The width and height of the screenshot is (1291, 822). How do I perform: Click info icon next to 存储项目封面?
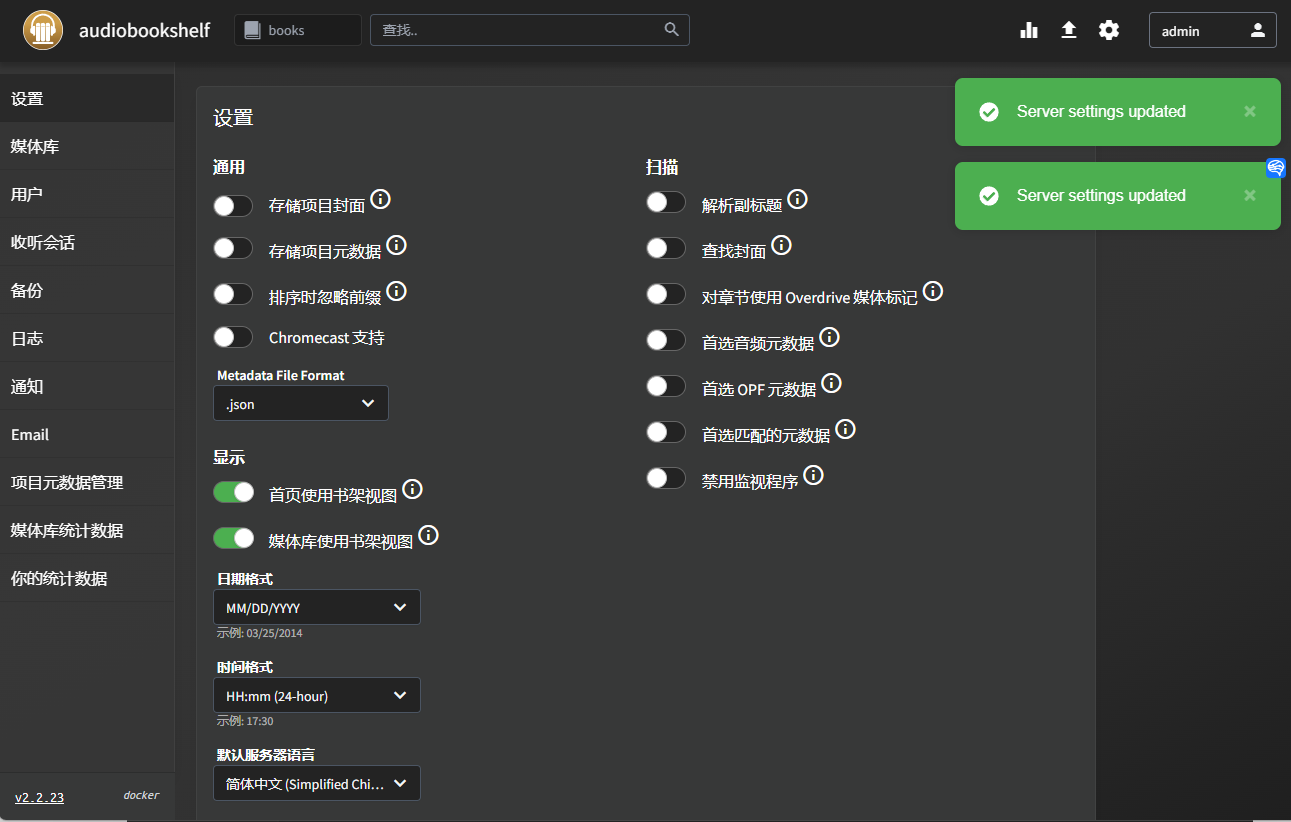(x=381, y=199)
